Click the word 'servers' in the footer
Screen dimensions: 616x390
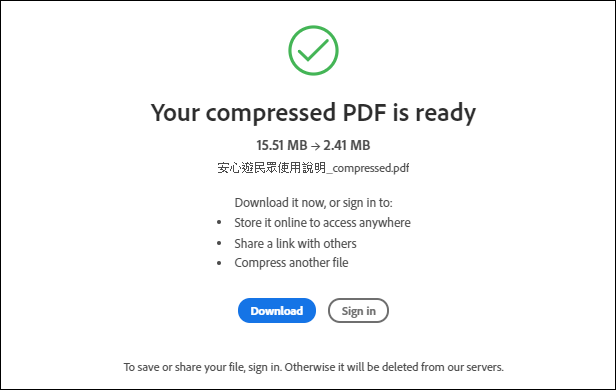point(484,367)
